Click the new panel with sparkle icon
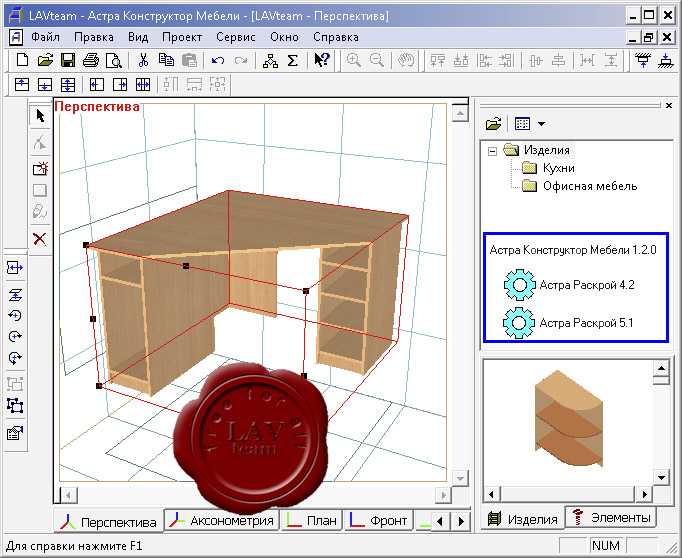This screenshot has height=558, width=682. tap(40, 168)
